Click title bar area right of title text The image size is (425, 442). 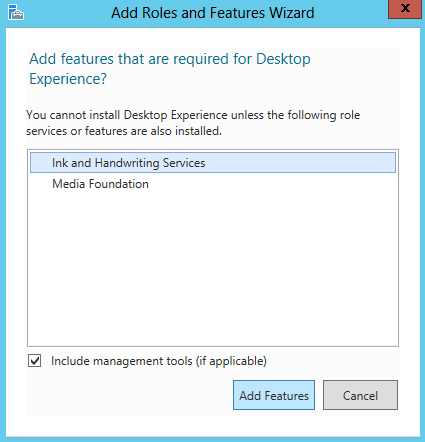coord(350,13)
